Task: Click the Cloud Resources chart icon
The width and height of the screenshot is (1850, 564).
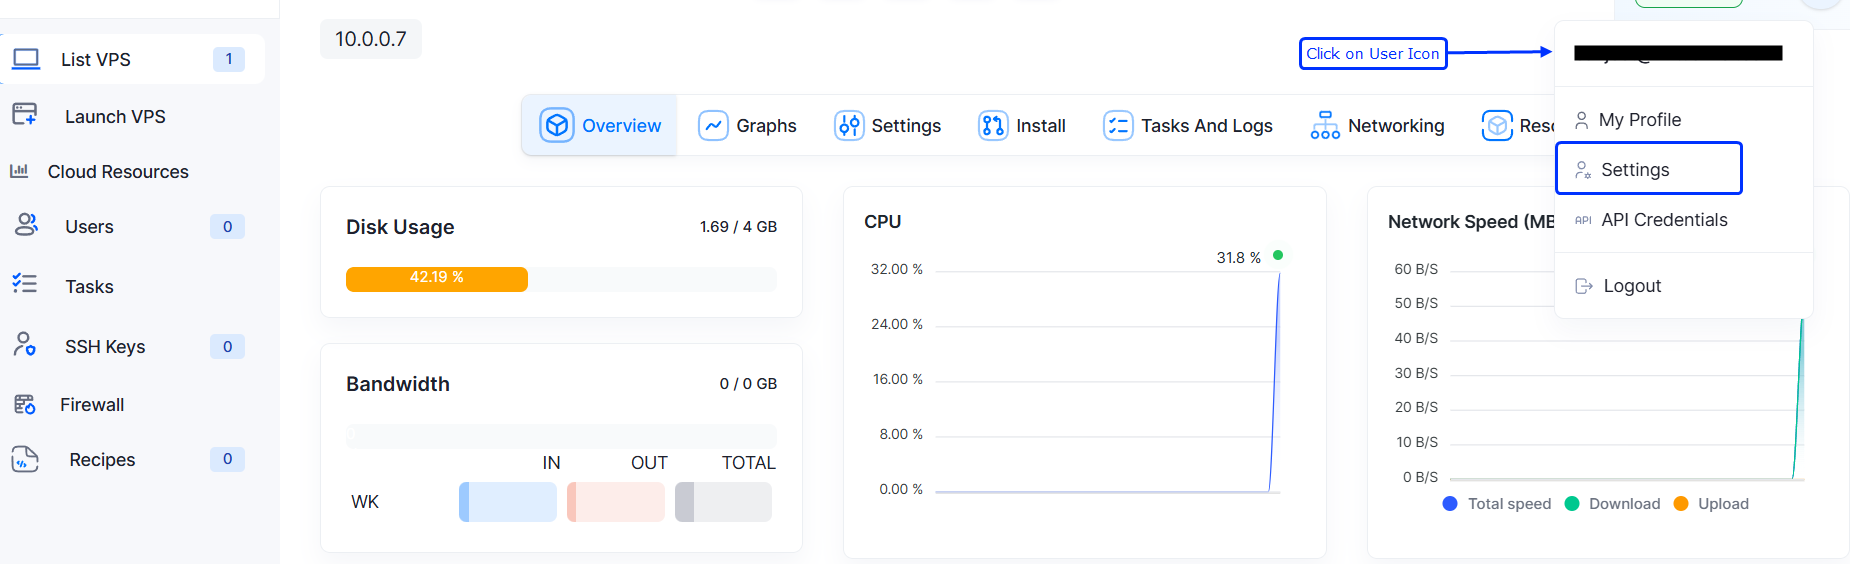Action: [19, 171]
